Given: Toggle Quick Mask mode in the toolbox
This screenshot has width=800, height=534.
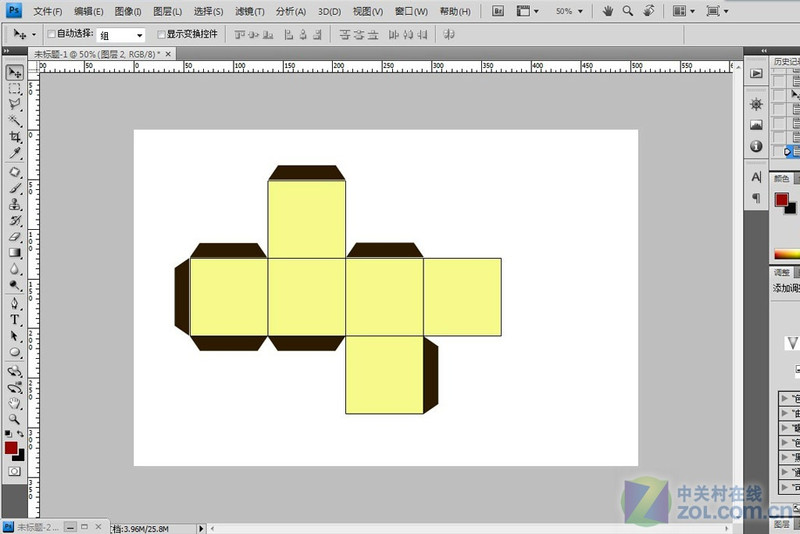Looking at the screenshot, I should pyautogui.click(x=15, y=471).
